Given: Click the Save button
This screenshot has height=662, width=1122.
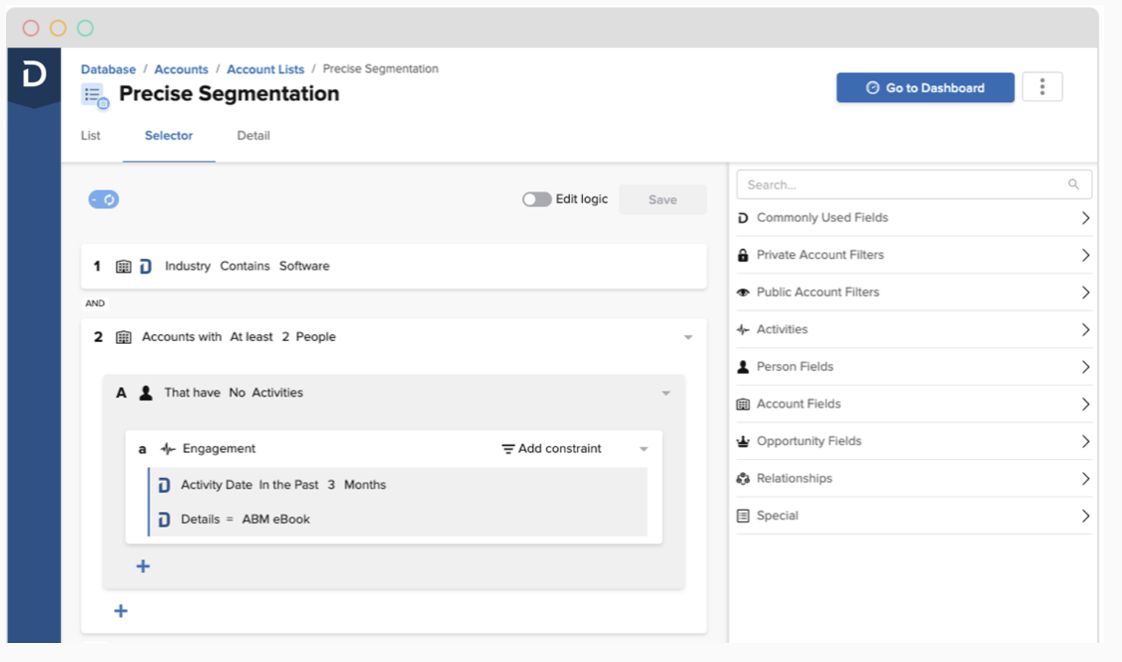Looking at the screenshot, I should (662, 200).
